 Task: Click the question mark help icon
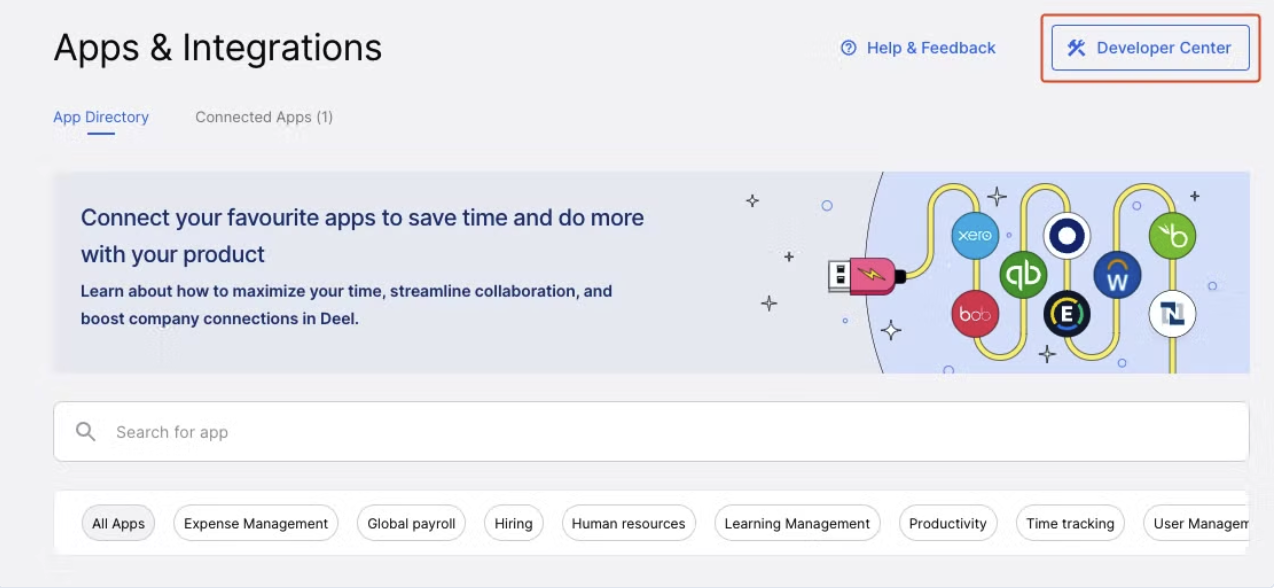pos(849,48)
